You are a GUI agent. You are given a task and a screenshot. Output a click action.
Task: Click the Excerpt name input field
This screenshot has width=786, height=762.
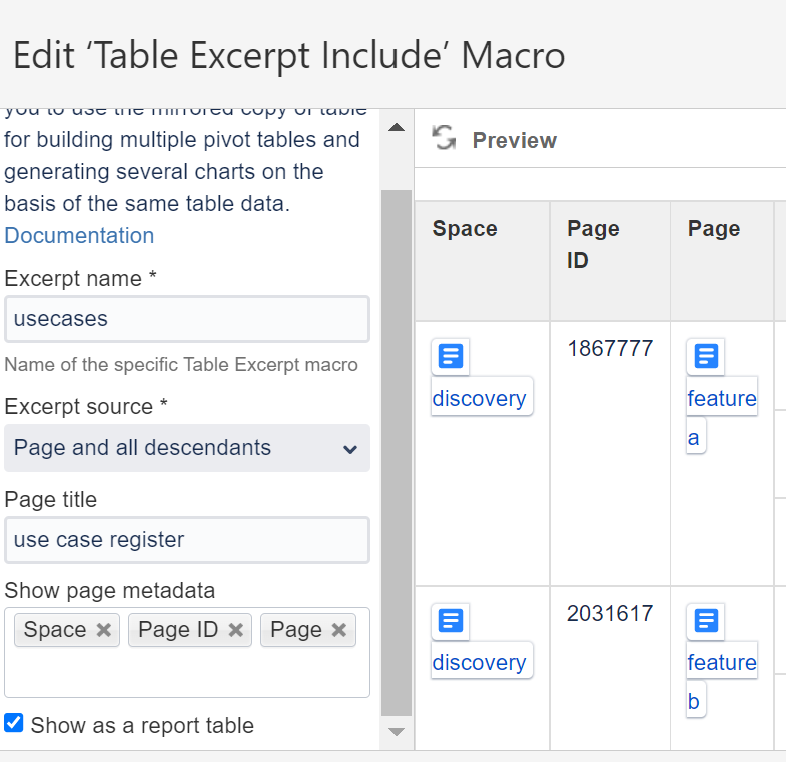(187, 319)
